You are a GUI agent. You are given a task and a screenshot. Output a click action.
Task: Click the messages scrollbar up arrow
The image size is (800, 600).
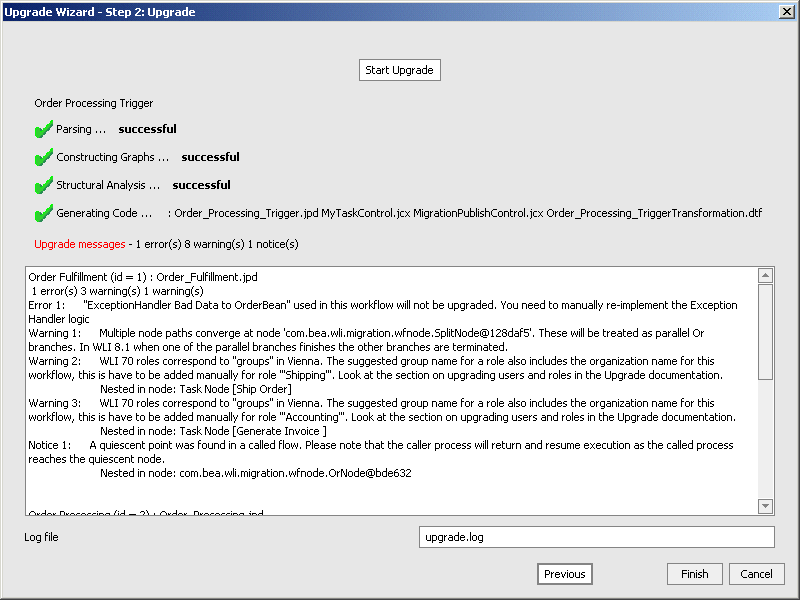tap(765, 276)
